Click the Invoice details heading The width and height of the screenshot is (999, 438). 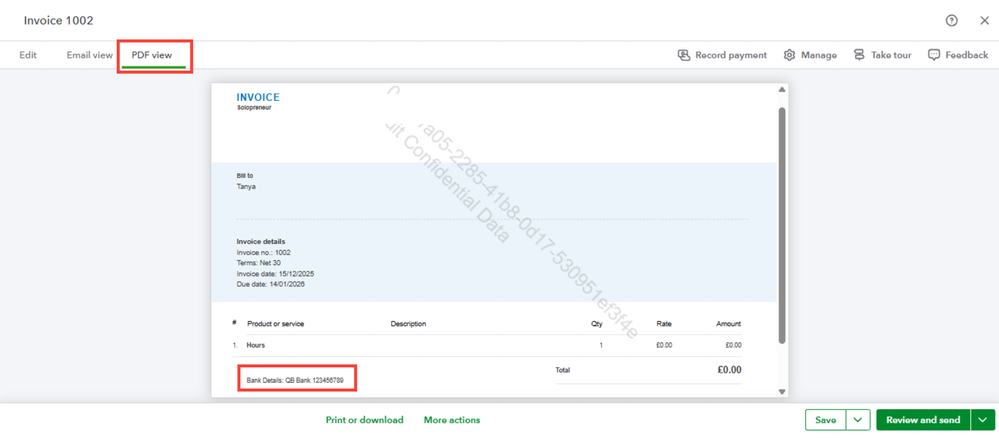tap(261, 242)
